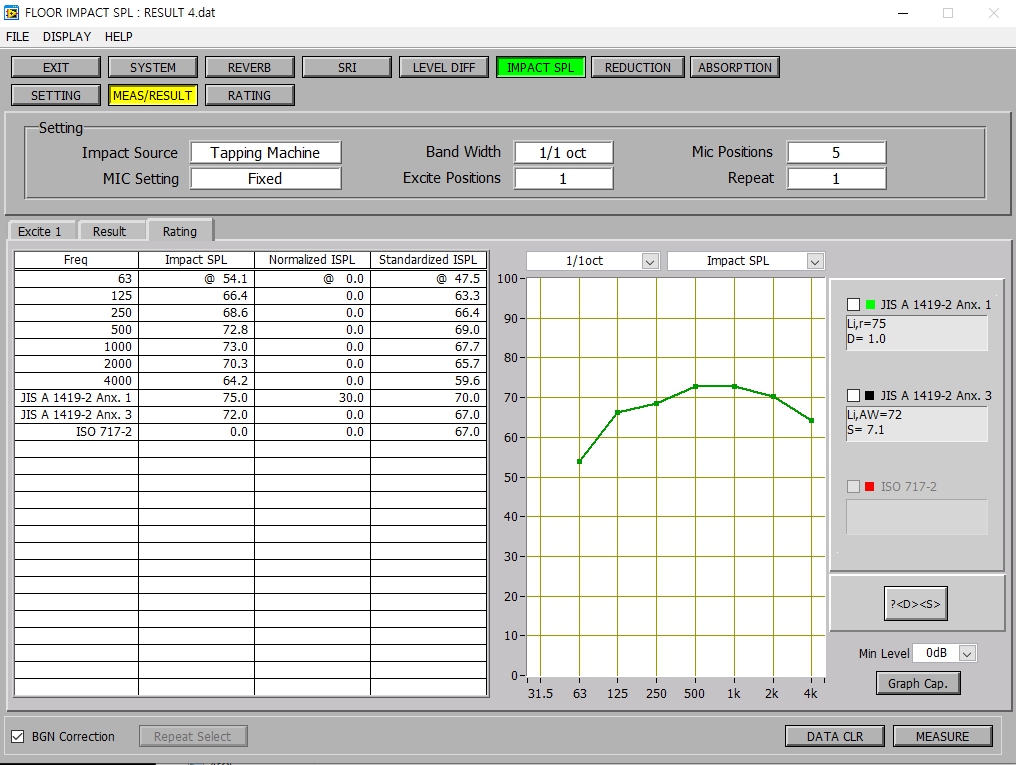
Task: Select the 63 frequency row cell
Action: (76, 279)
